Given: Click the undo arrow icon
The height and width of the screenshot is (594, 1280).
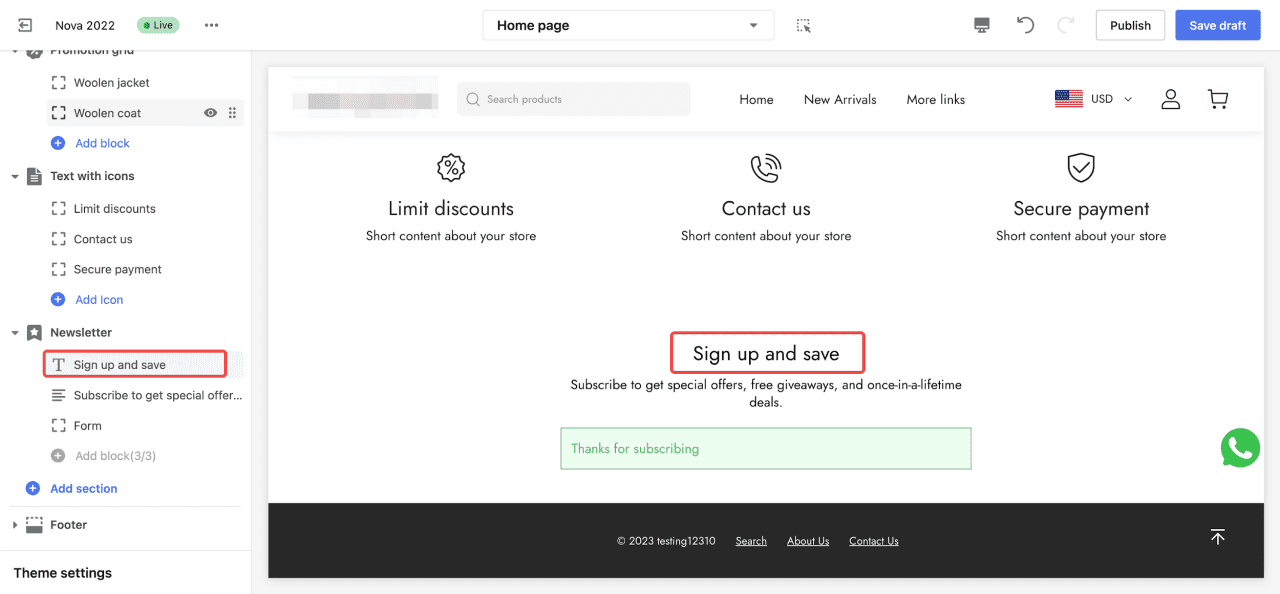Looking at the screenshot, I should pos(1025,25).
